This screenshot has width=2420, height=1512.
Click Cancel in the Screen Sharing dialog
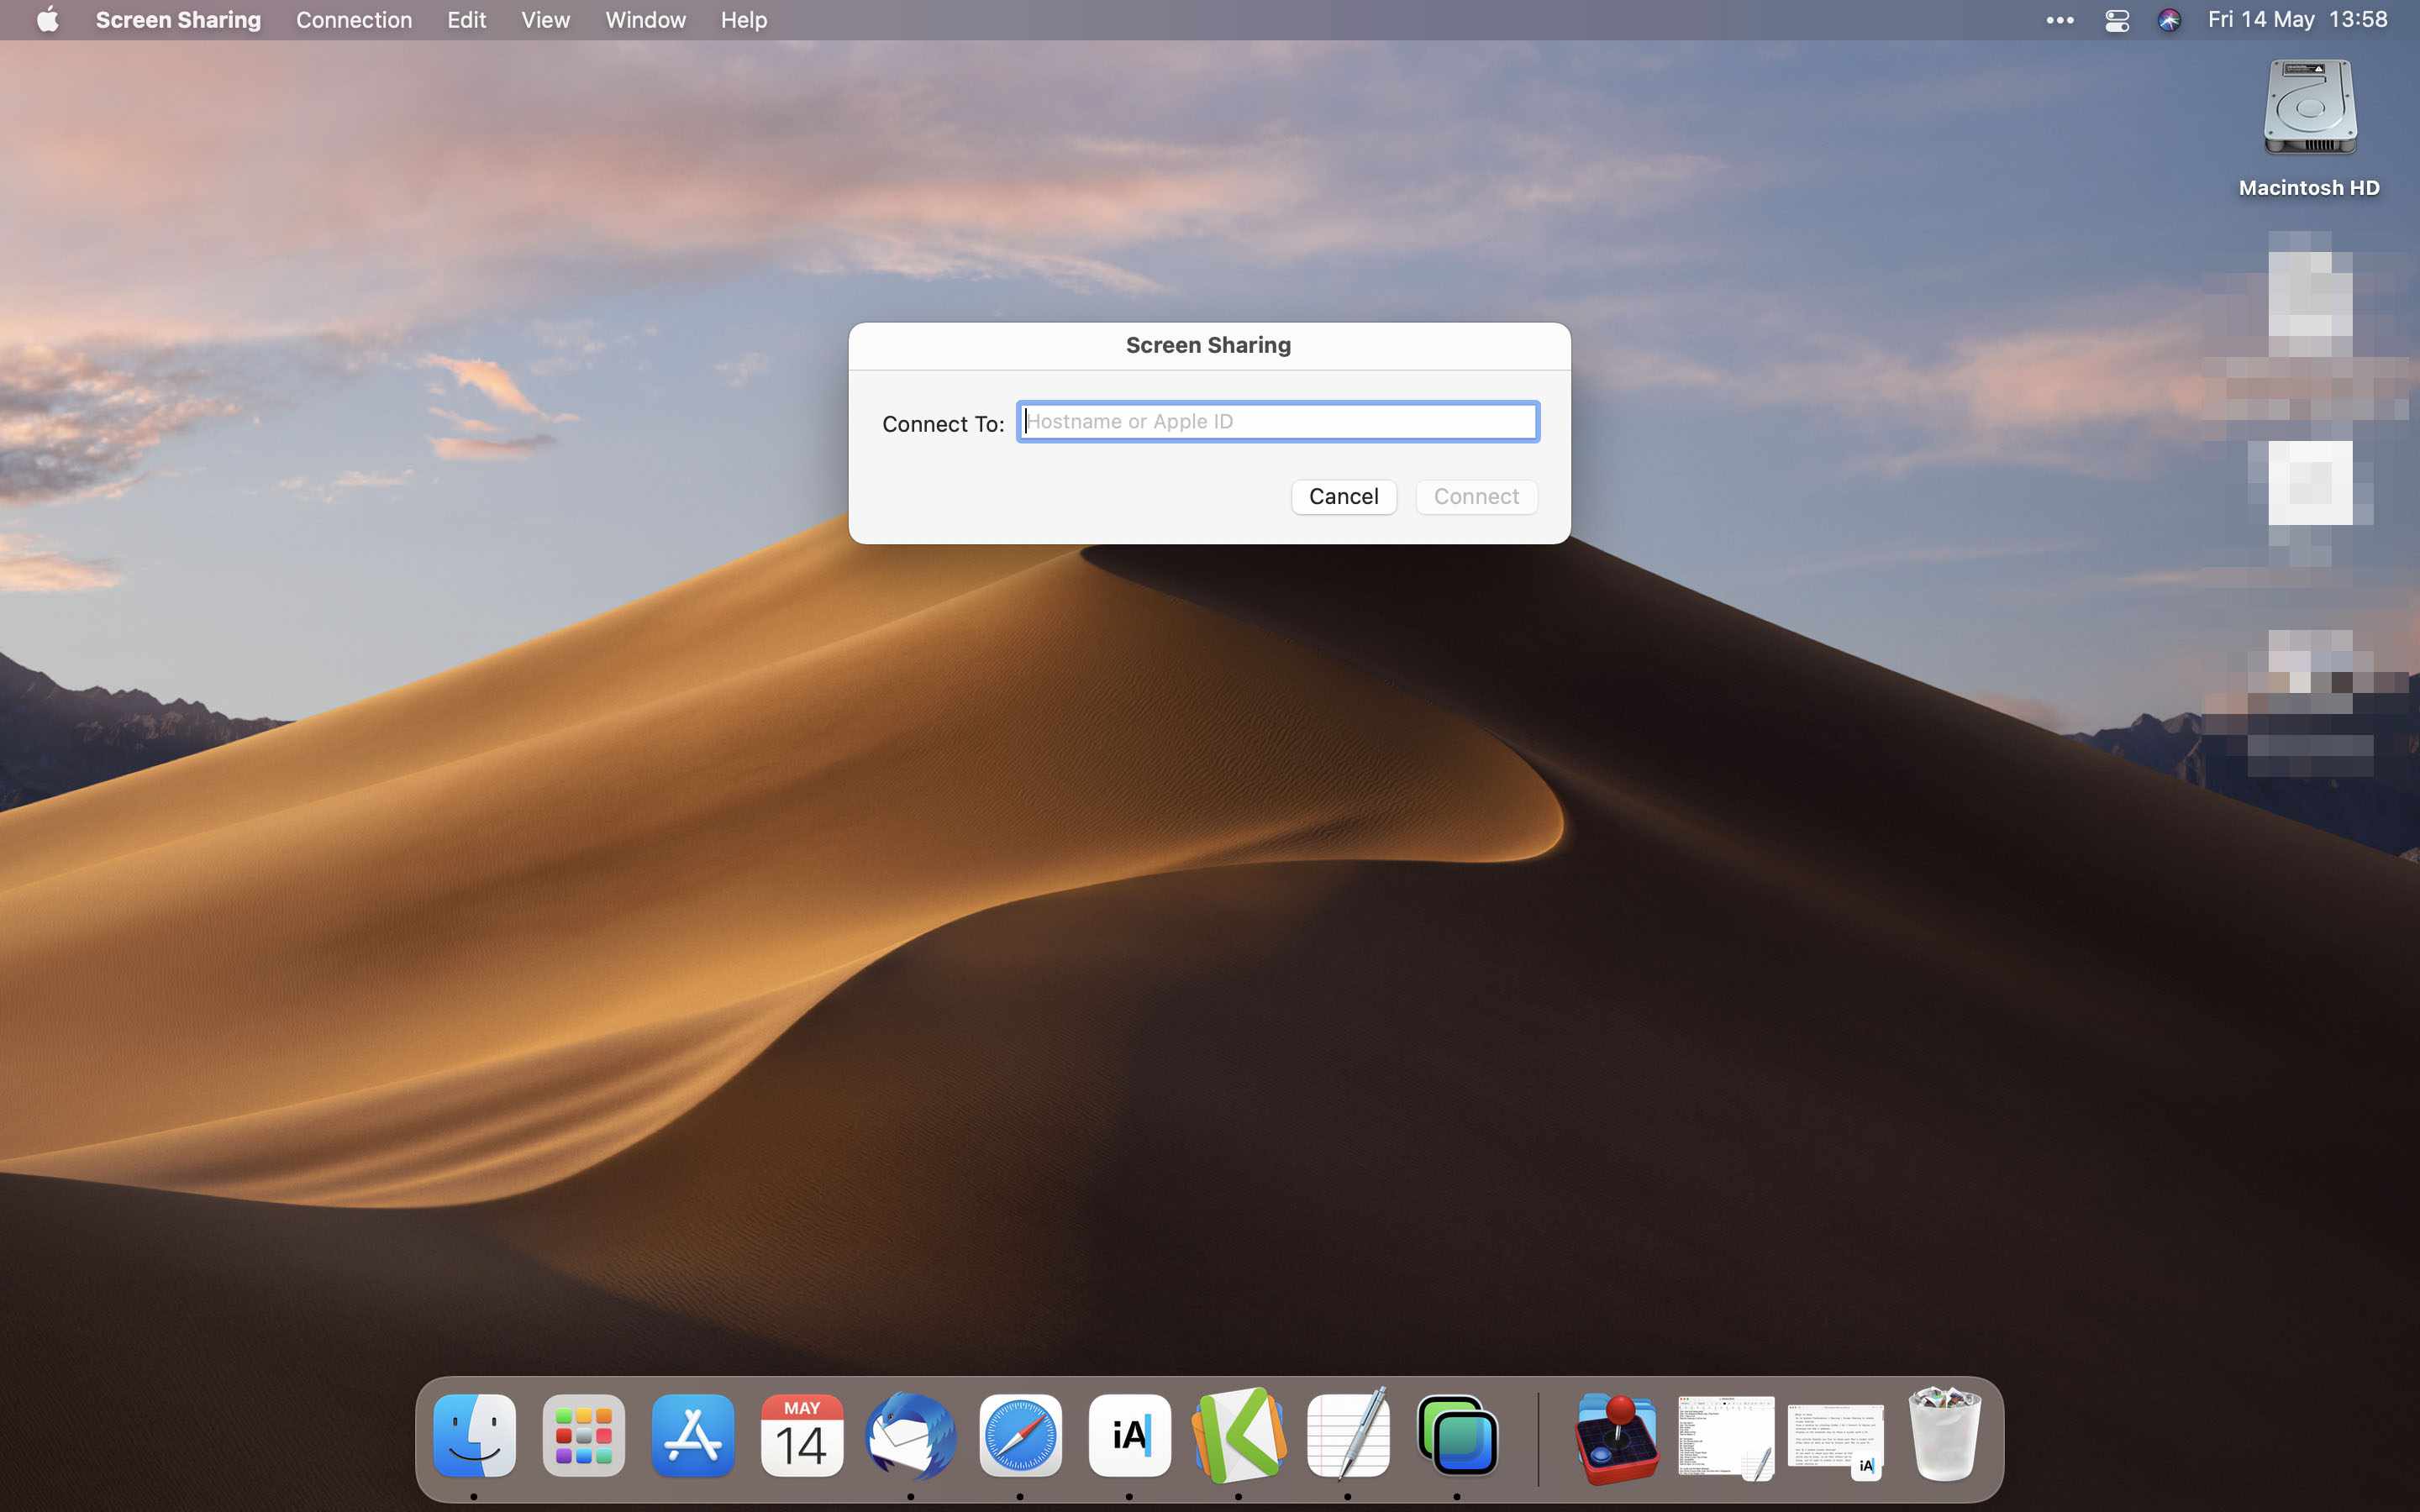pos(1343,497)
